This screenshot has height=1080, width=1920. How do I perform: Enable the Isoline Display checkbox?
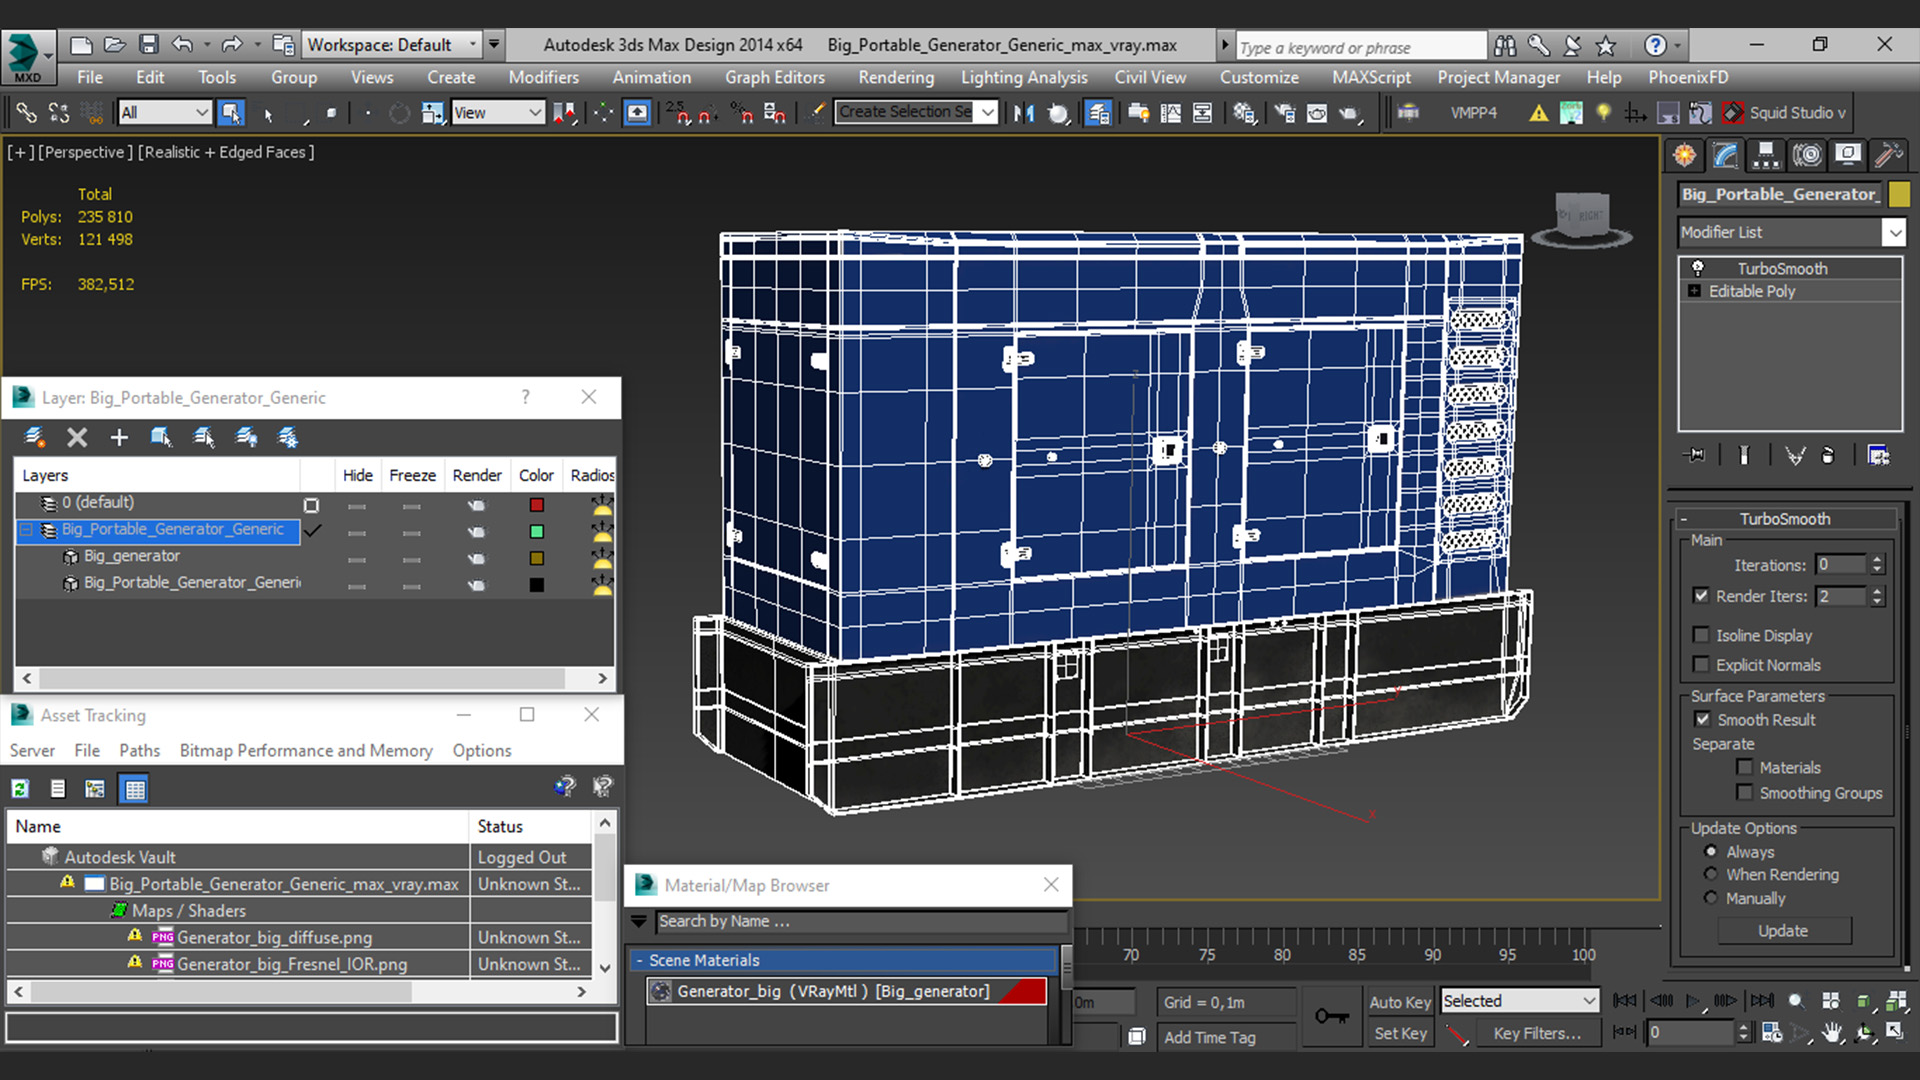tap(1701, 635)
